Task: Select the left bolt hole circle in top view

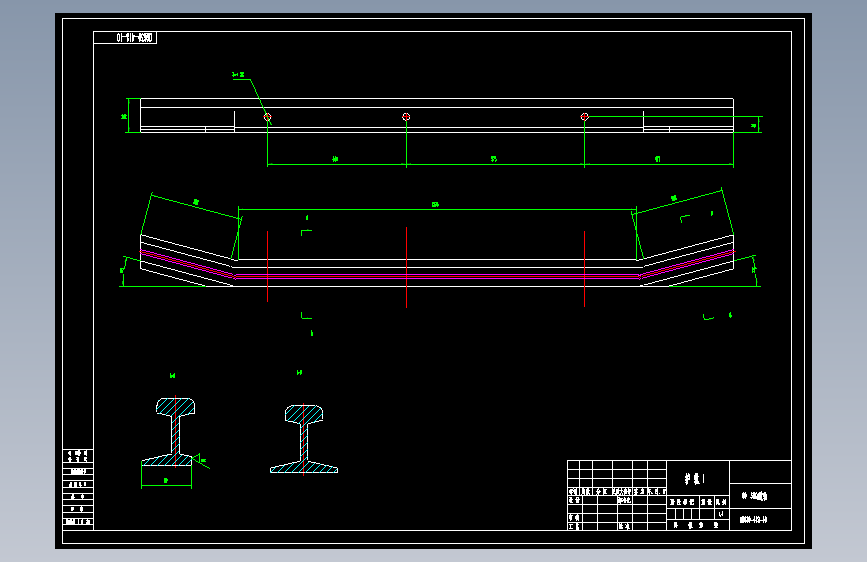Action: coord(268,117)
